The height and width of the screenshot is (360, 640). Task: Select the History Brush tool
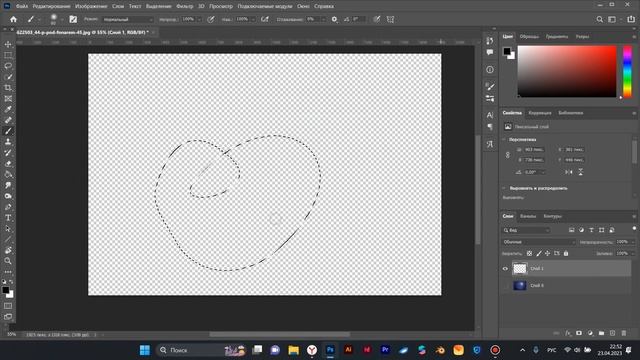8,153
